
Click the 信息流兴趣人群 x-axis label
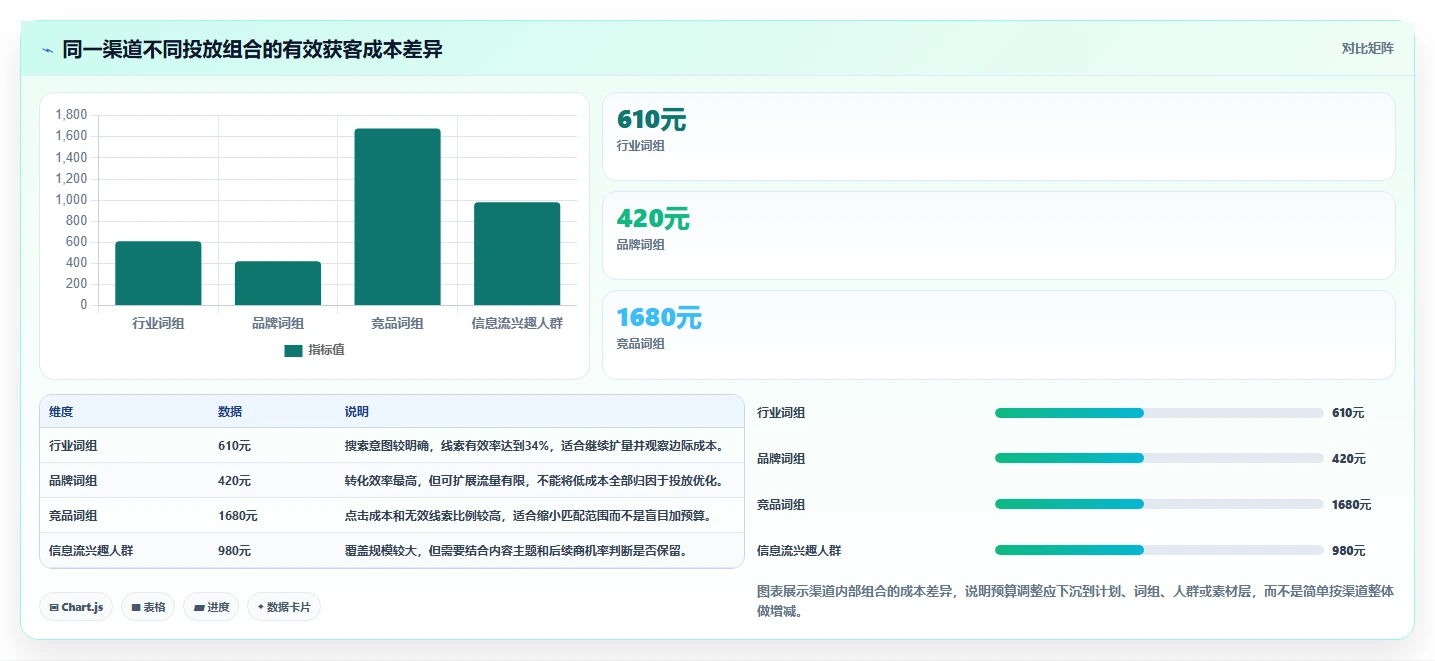(x=517, y=323)
